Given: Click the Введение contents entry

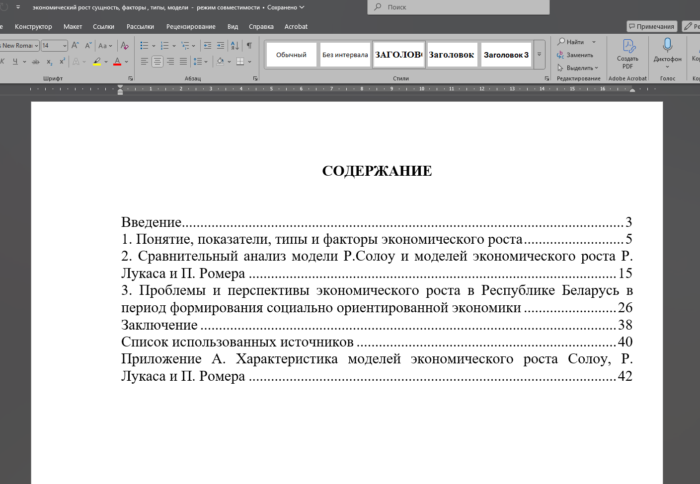Looking at the screenshot, I should point(377,222).
